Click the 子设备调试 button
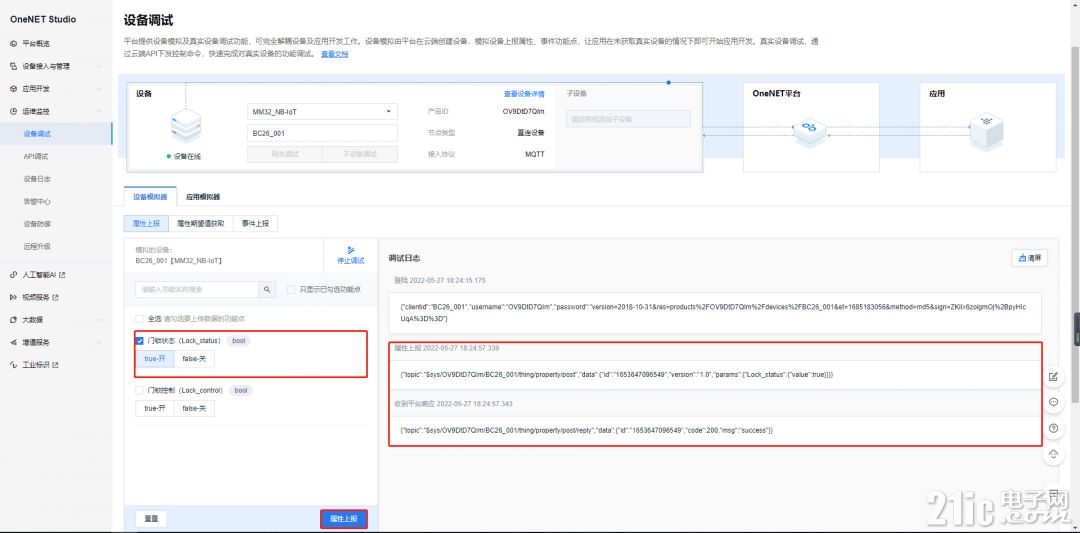 click(x=360, y=154)
